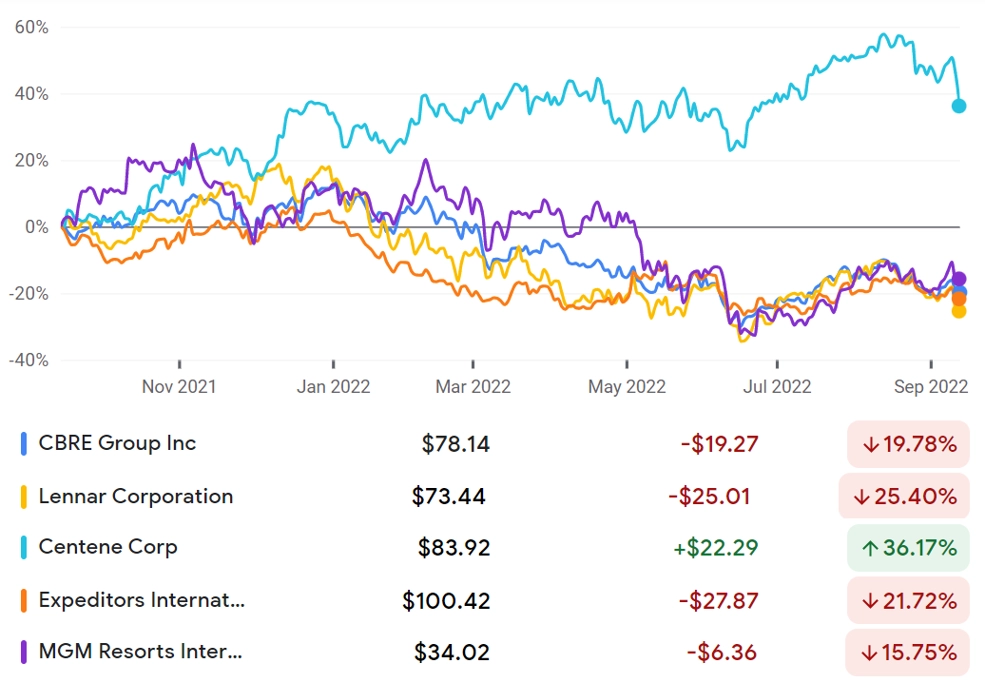Viewport: 985px width, 683px height.
Task: Click the CBRE Group blue color bar
Action: pos(24,444)
